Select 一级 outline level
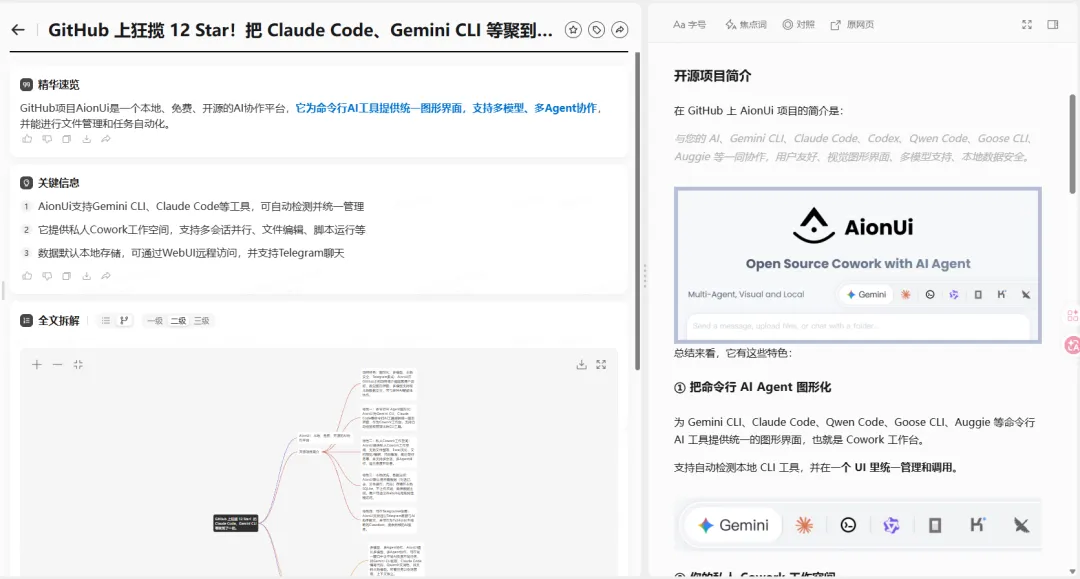 pos(155,321)
